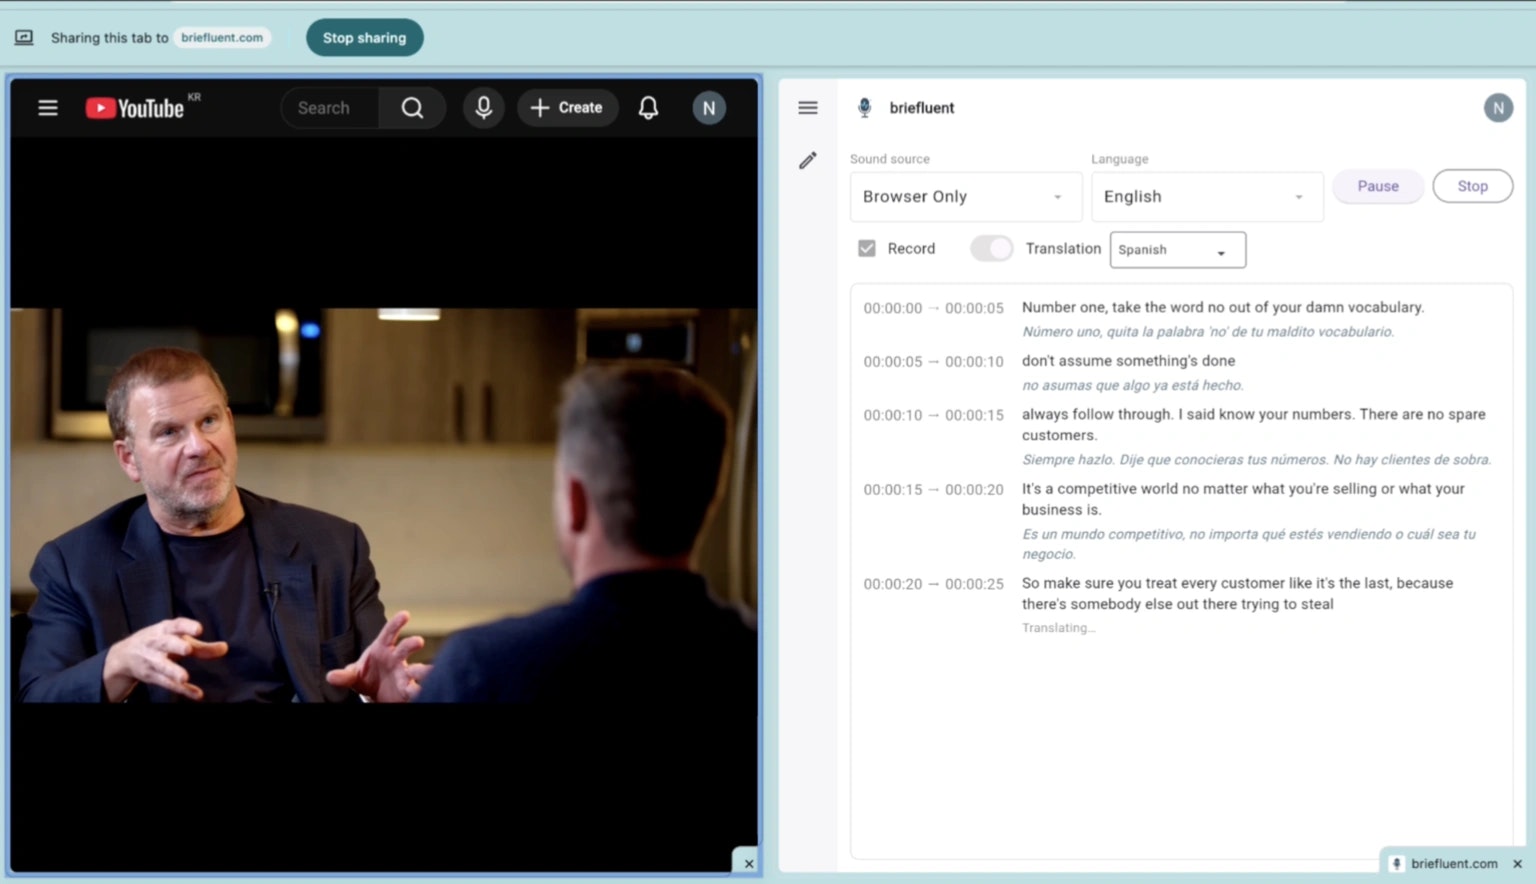
Task: Click the YouTube search input field
Action: pos(332,107)
